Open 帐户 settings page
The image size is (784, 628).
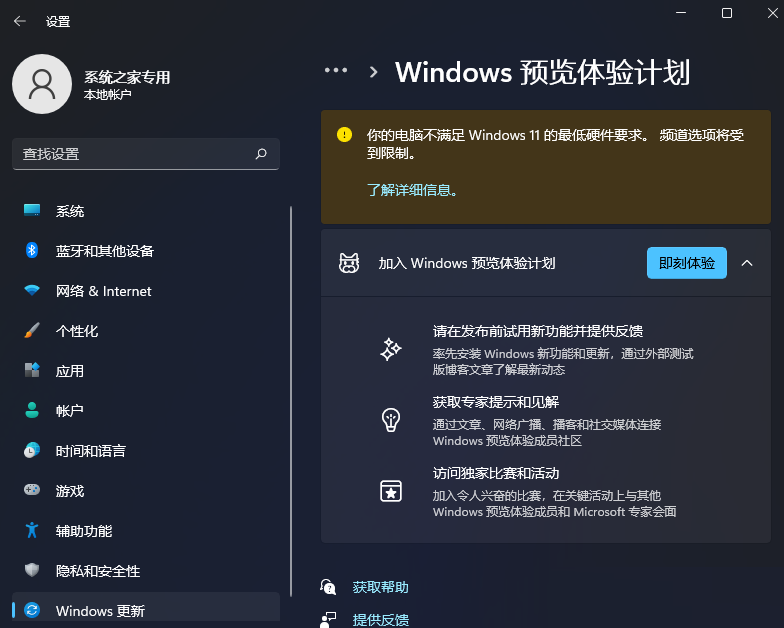pyautogui.click(x=146, y=411)
